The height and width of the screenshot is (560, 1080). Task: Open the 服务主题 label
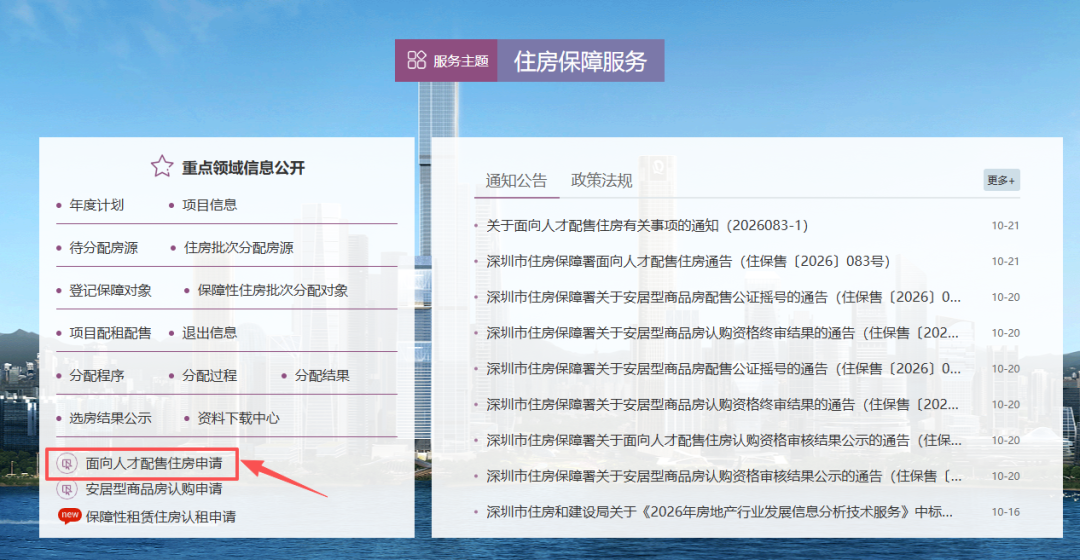[461, 61]
